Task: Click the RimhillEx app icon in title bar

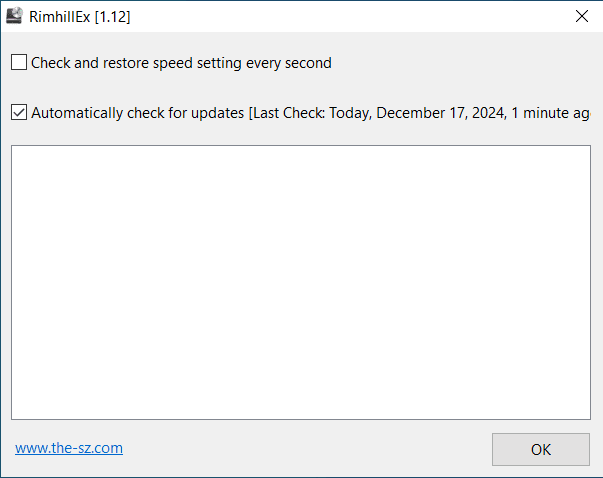Action: click(x=15, y=16)
